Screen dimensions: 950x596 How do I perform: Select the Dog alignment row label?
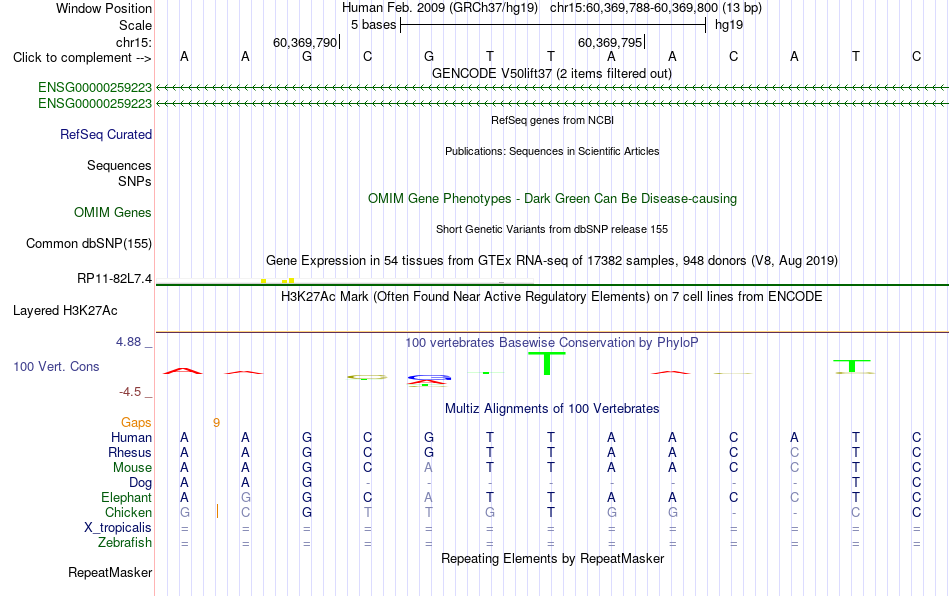point(140,483)
